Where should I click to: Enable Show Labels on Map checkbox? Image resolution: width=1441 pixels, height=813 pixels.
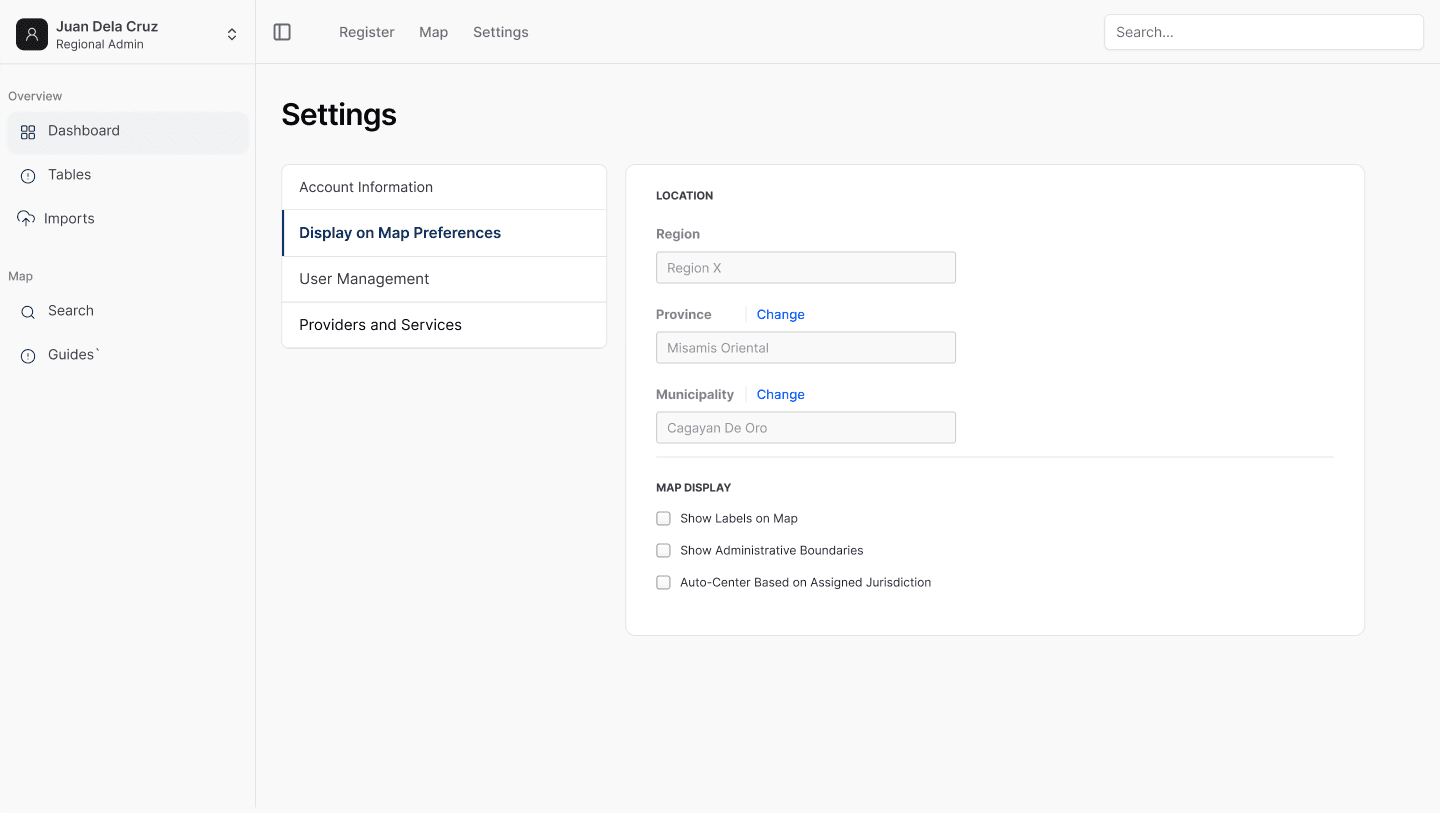tap(663, 518)
